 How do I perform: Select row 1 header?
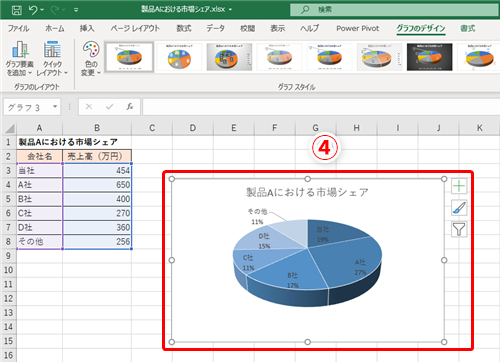(x=8, y=142)
